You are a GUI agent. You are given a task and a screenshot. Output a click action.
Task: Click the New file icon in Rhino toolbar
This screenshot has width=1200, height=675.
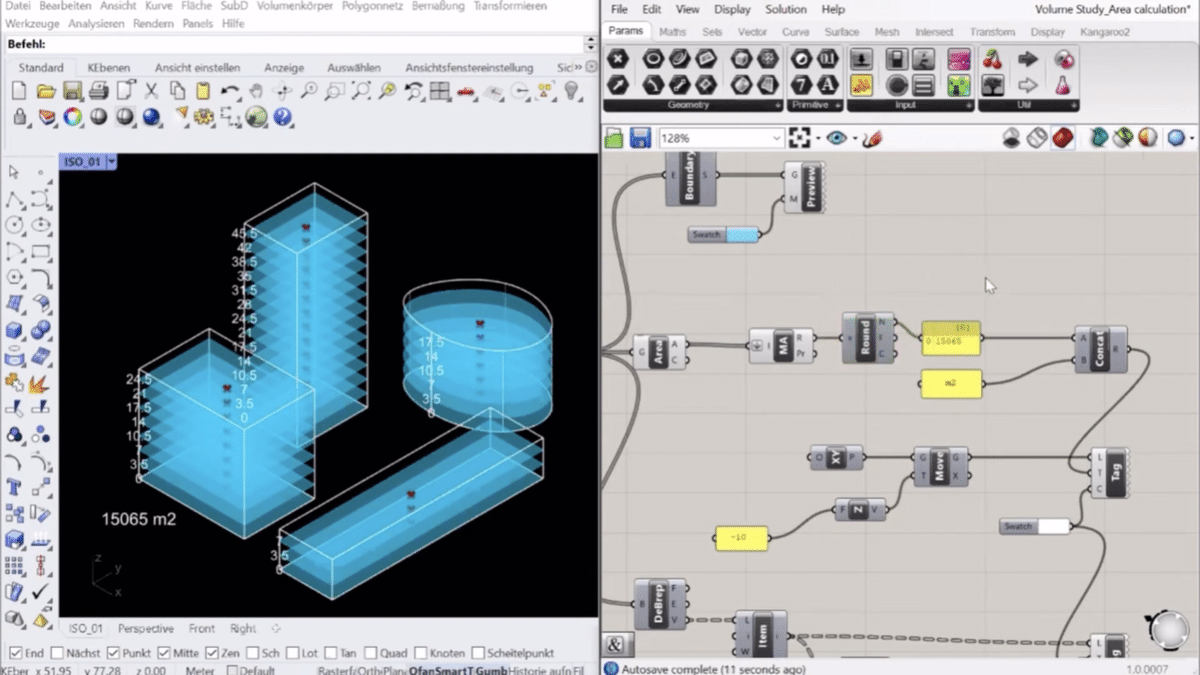(20, 91)
